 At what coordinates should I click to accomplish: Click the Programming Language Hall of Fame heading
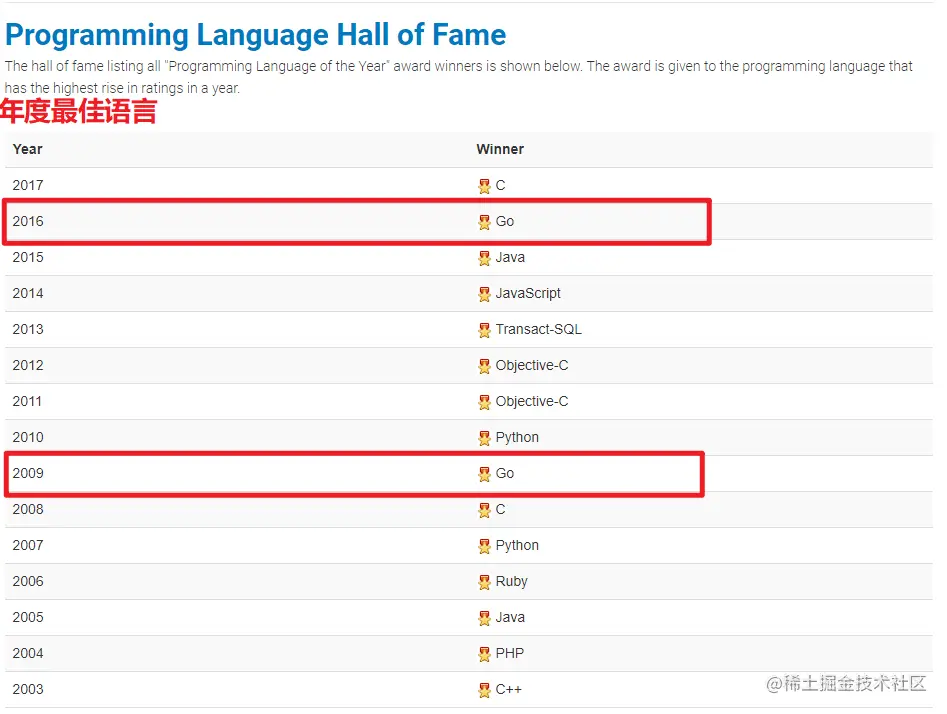(255, 35)
